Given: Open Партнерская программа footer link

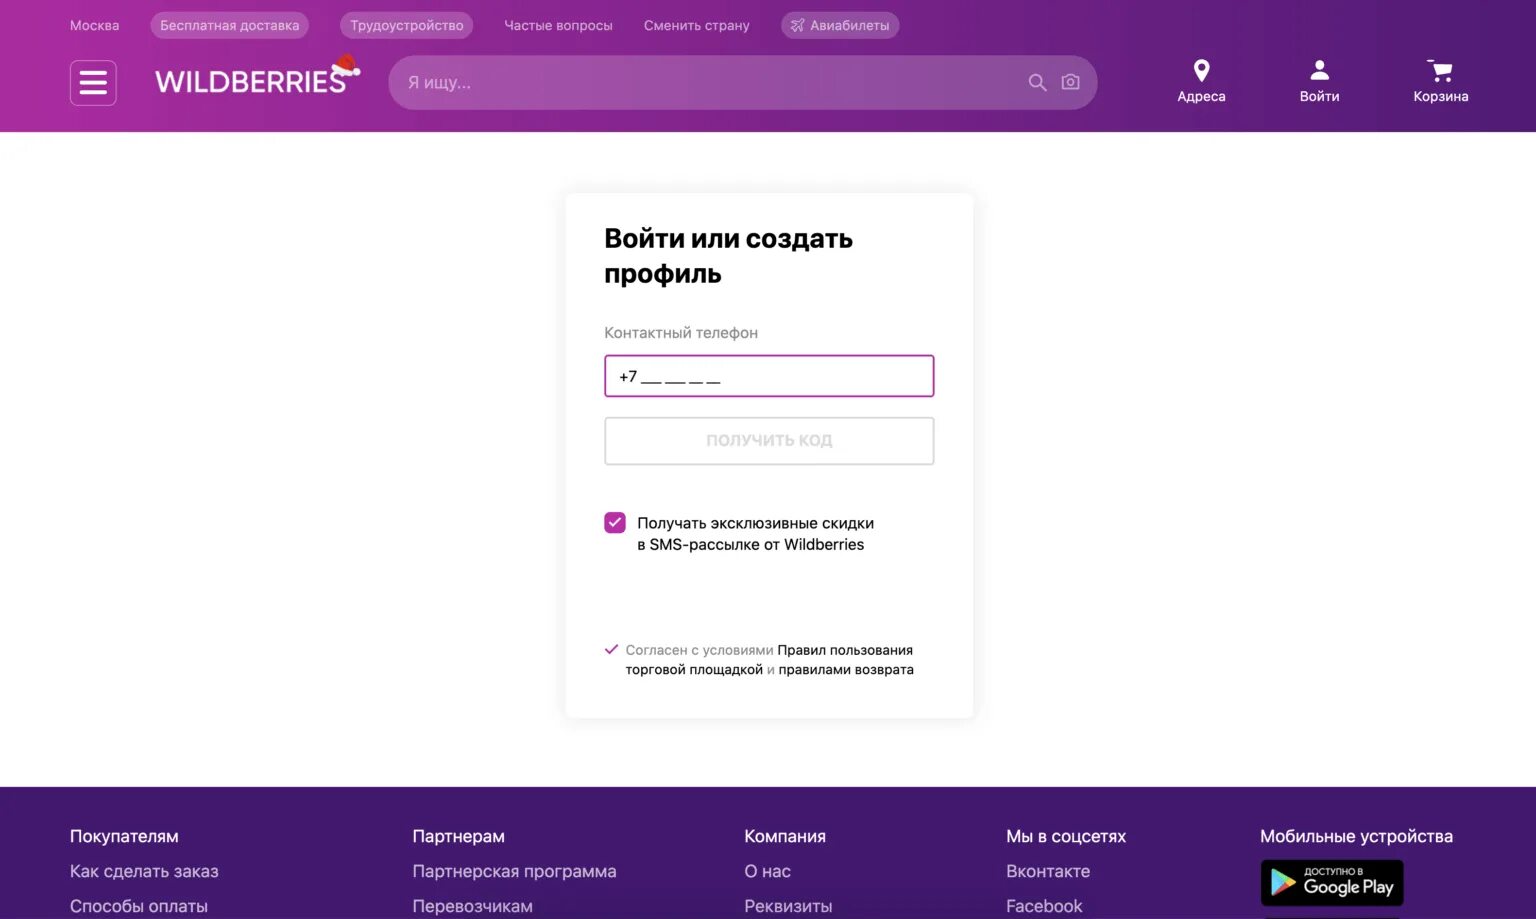Looking at the screenshot, I should point(514,871).
